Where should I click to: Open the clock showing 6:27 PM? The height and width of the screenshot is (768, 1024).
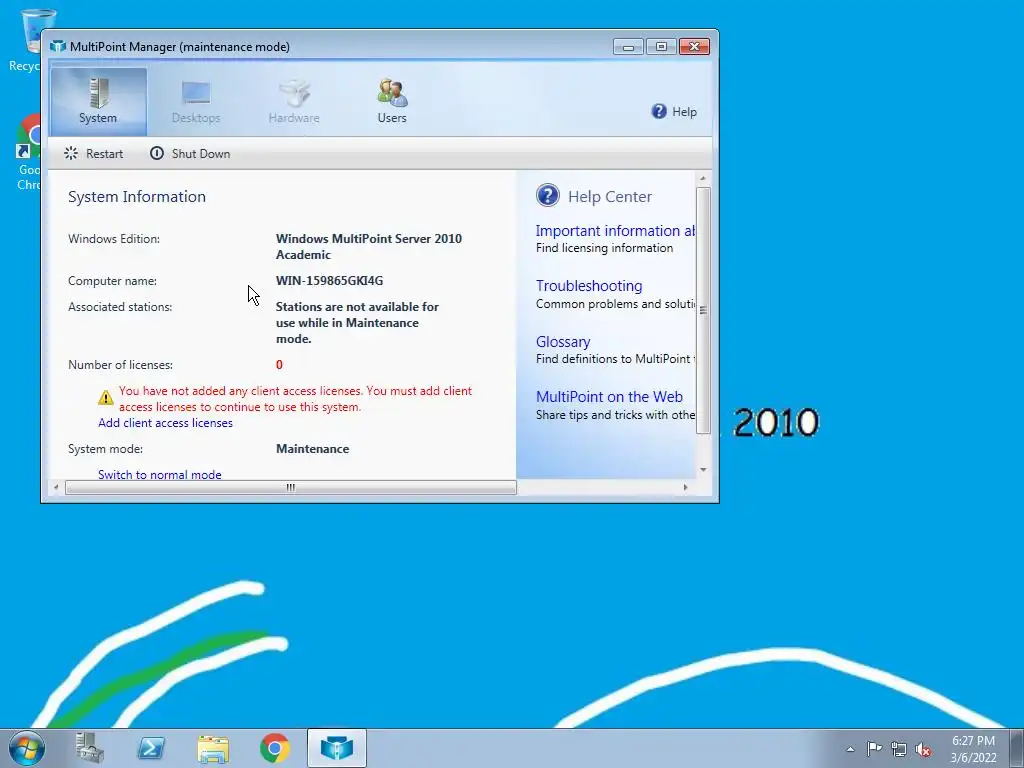pos(973,749)
